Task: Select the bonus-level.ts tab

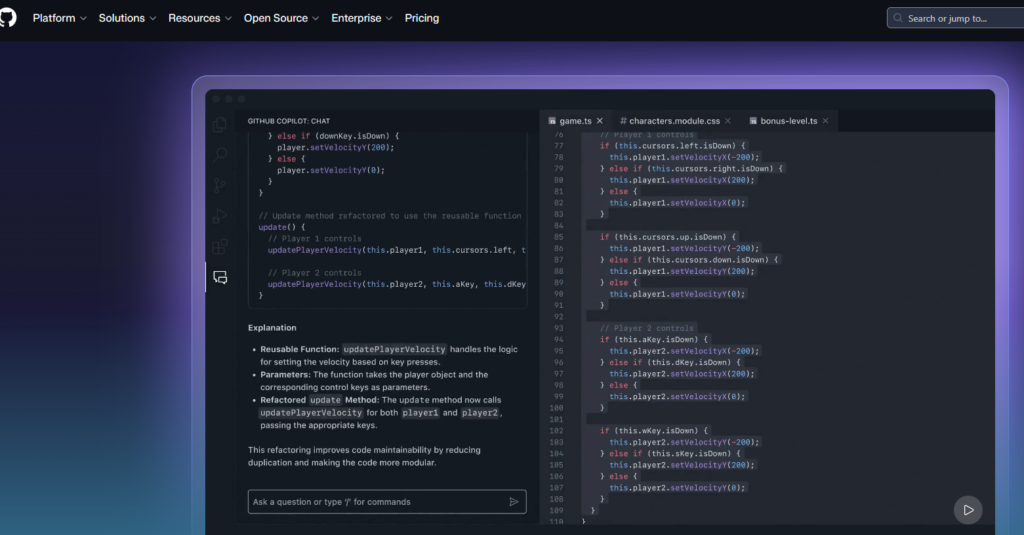Action: pyautogui.click(x=783, y=121)
